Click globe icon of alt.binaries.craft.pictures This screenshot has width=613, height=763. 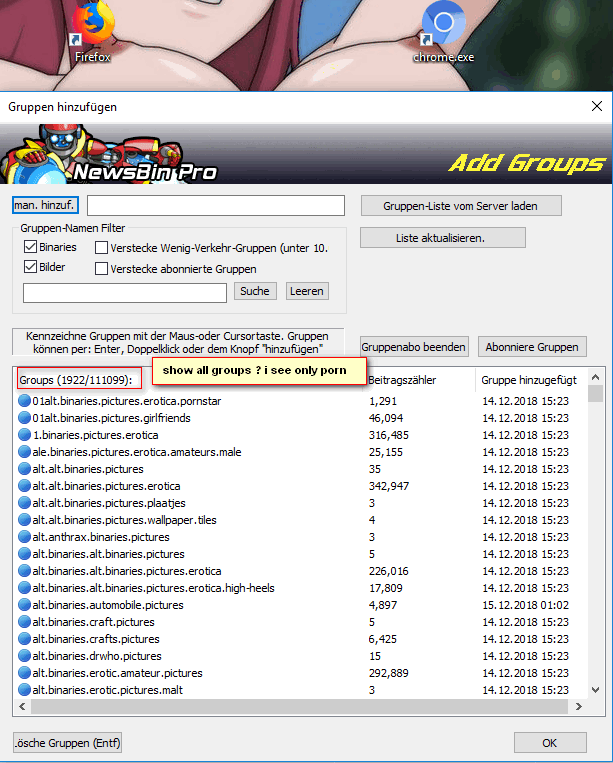tap(24, 622)
